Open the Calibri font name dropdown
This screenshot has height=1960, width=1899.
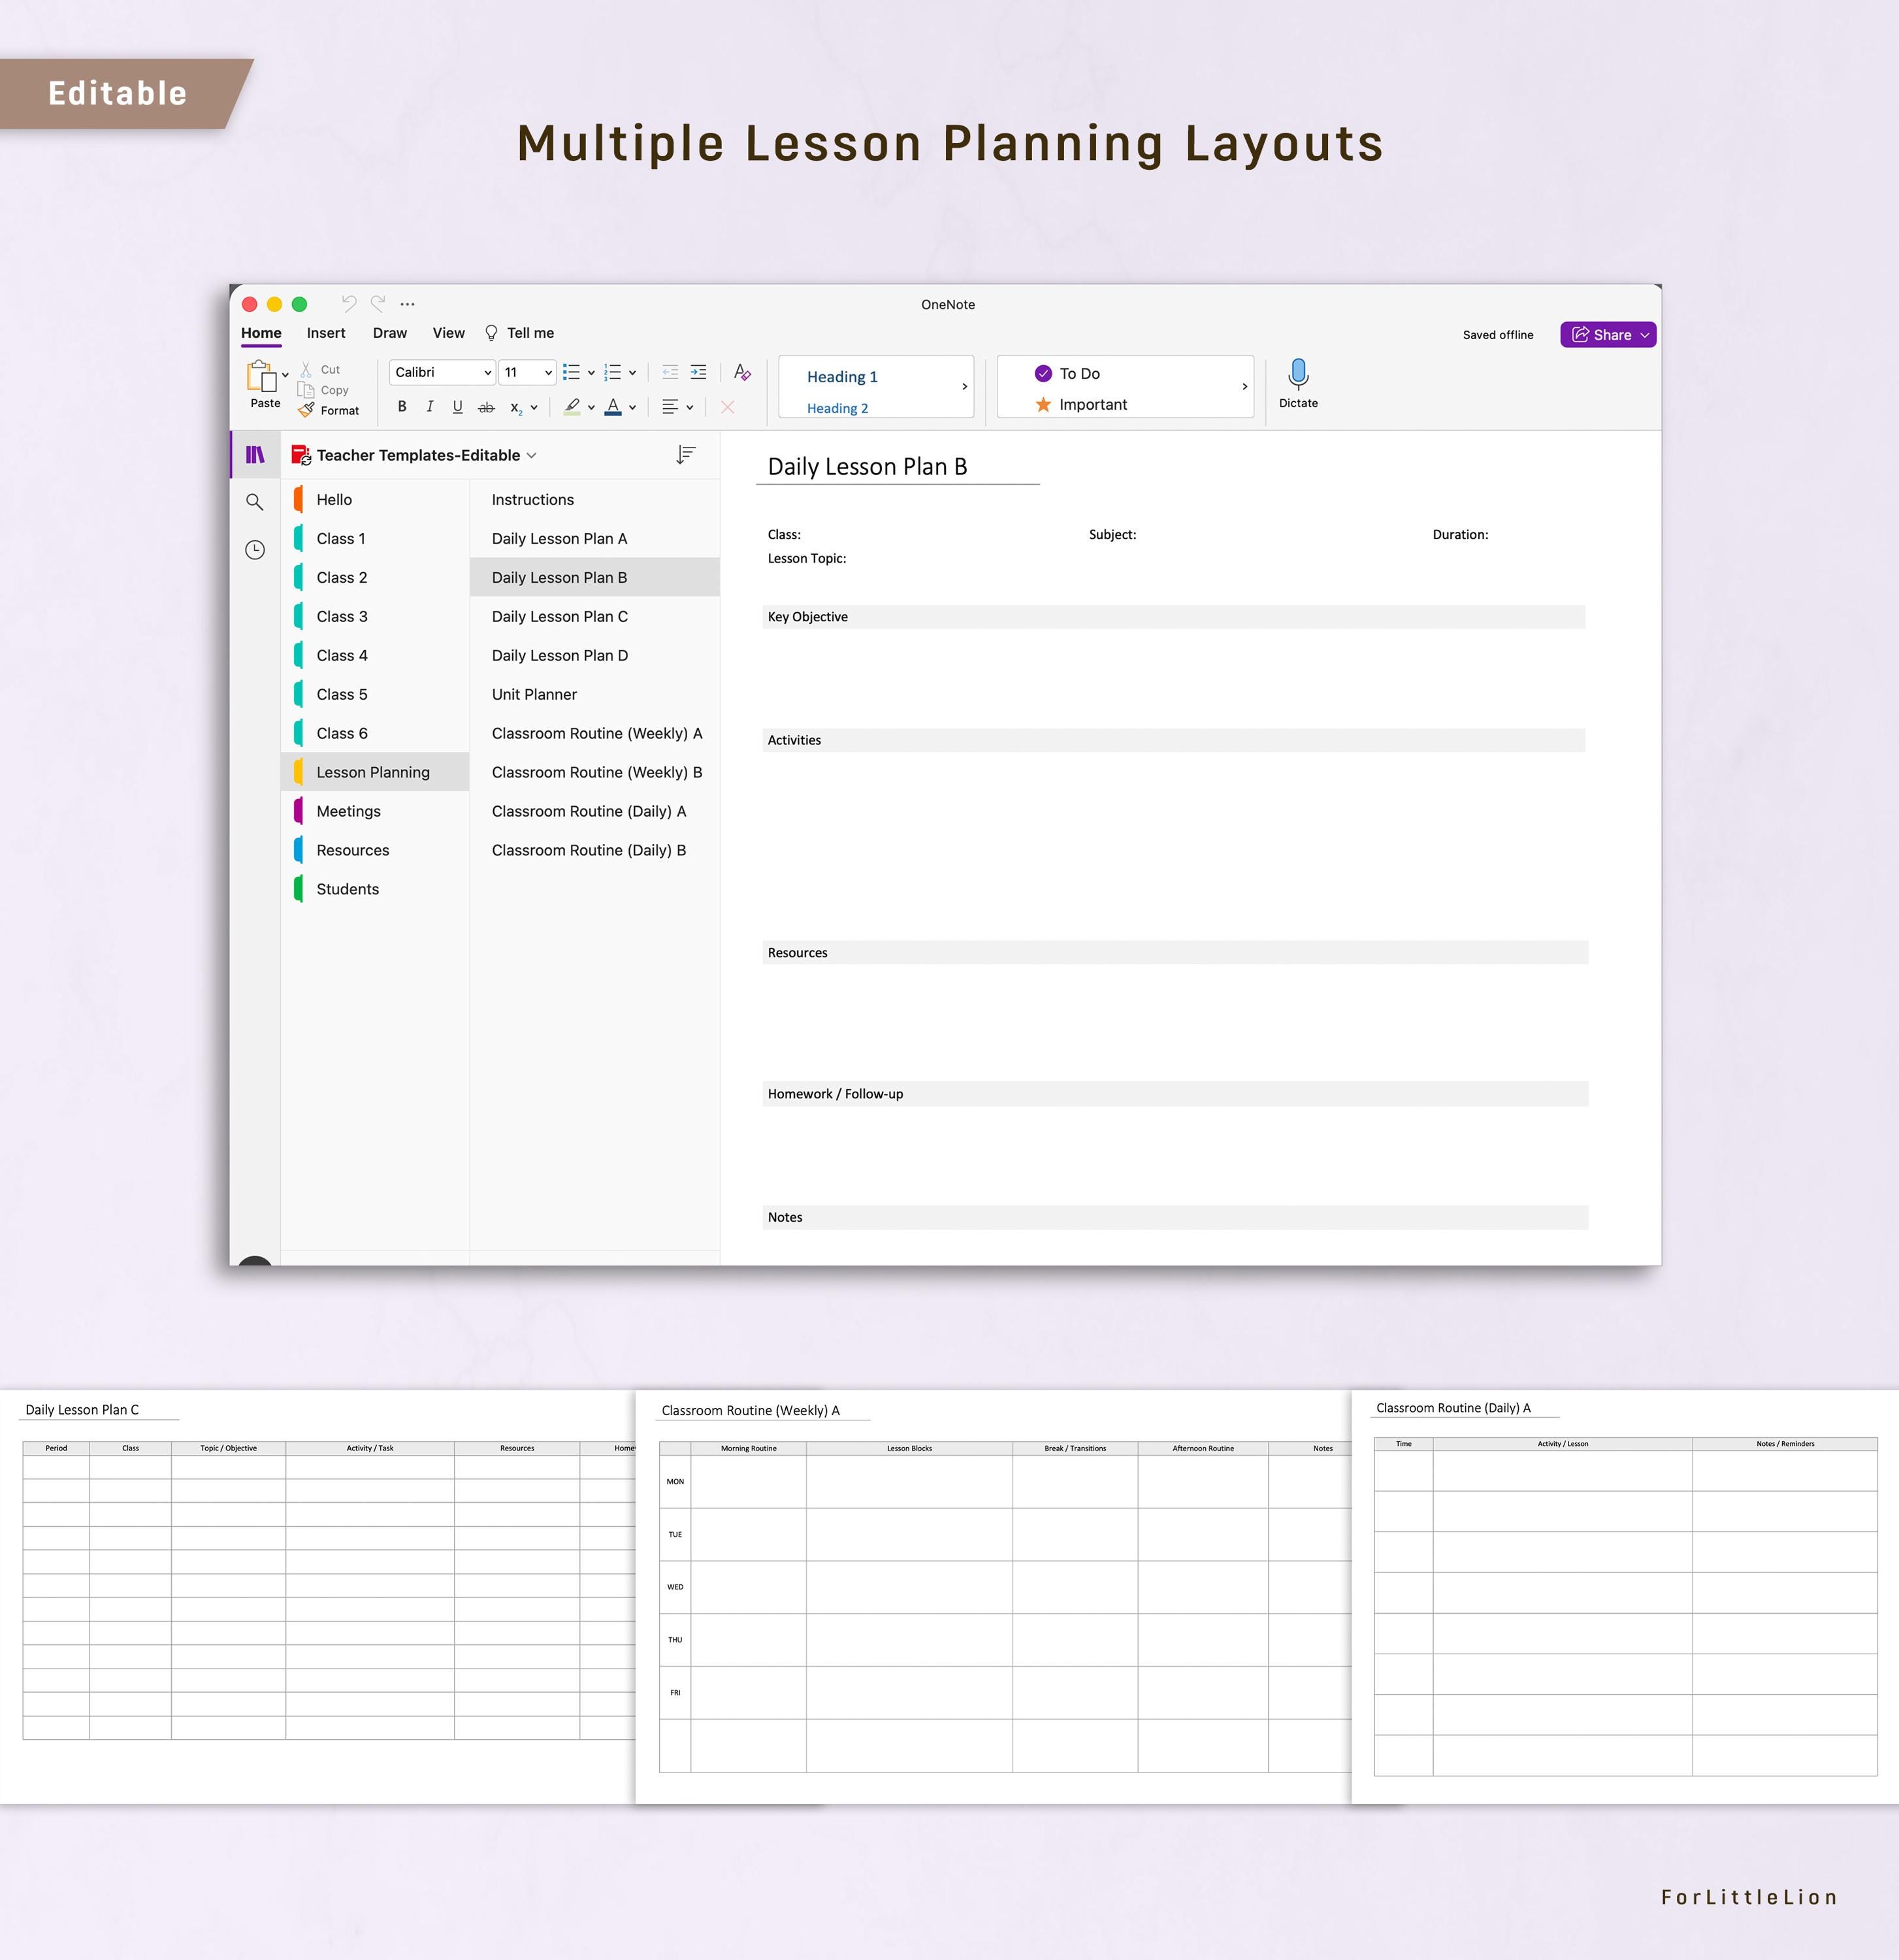[x=442, y=372]
